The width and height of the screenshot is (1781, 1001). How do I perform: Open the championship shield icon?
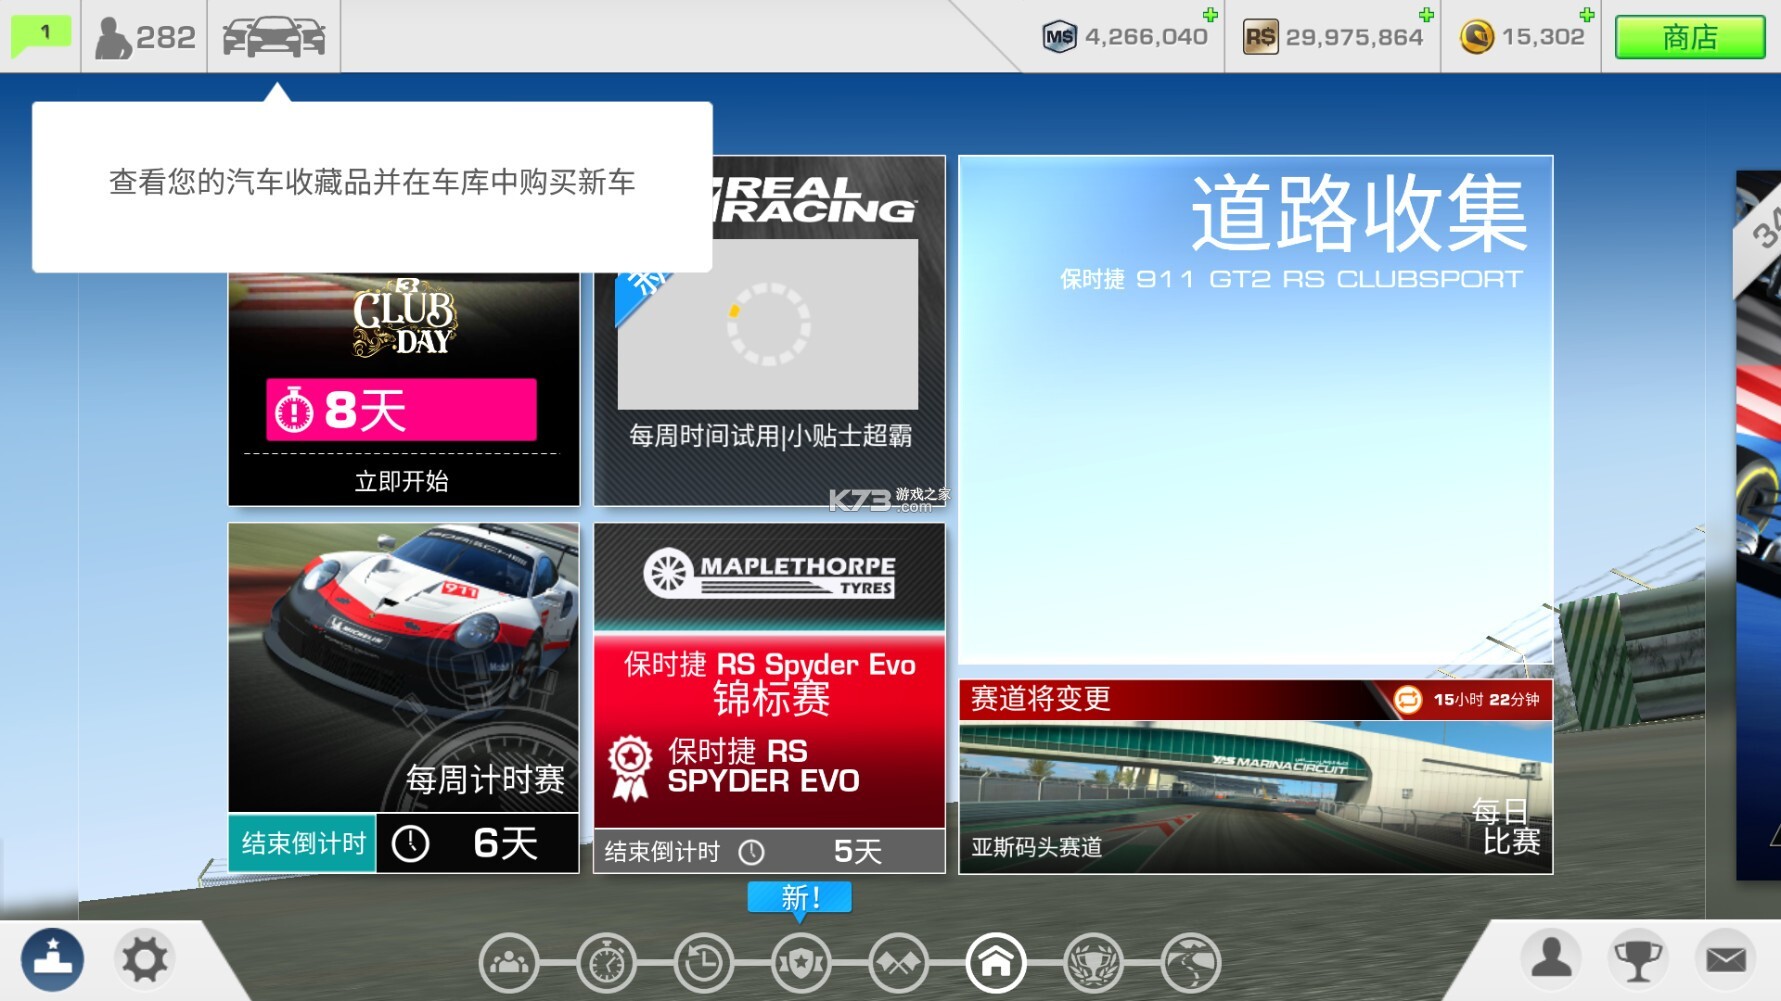(800, 963)
